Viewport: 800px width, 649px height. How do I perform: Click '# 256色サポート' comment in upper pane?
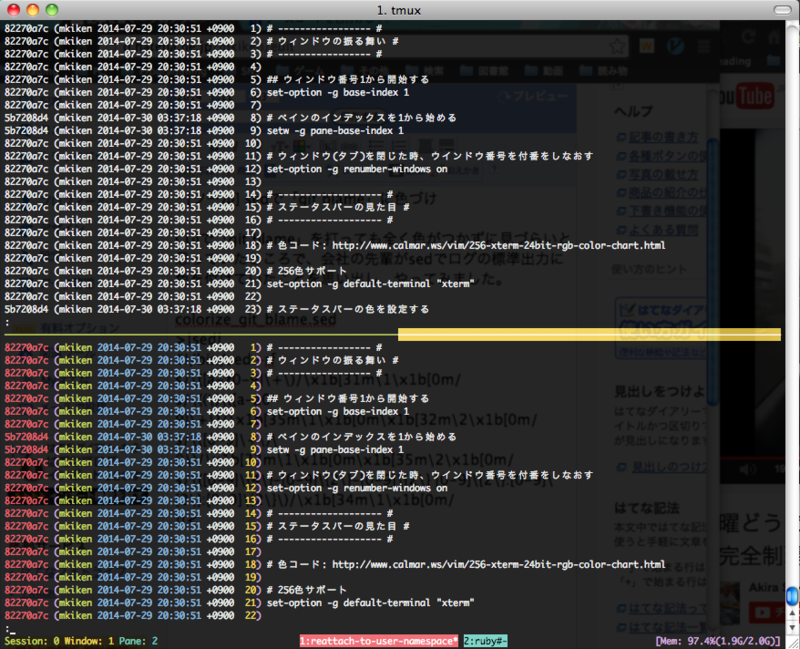pyautogui.click(x=306, y=271)
